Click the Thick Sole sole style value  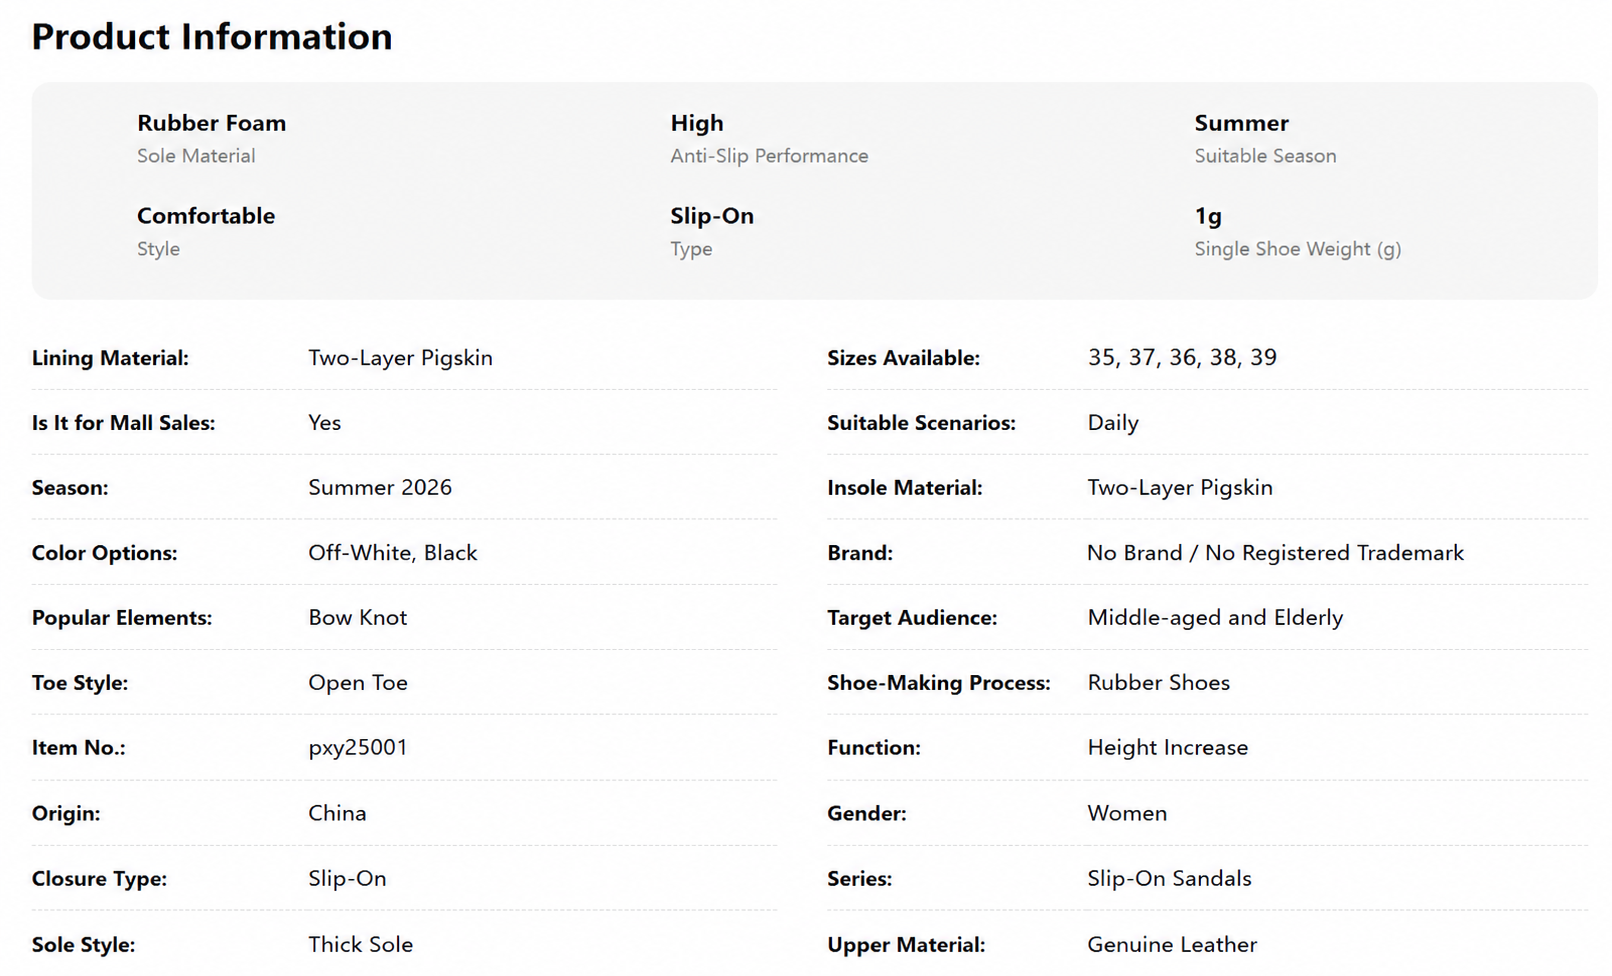click(360, 944)
